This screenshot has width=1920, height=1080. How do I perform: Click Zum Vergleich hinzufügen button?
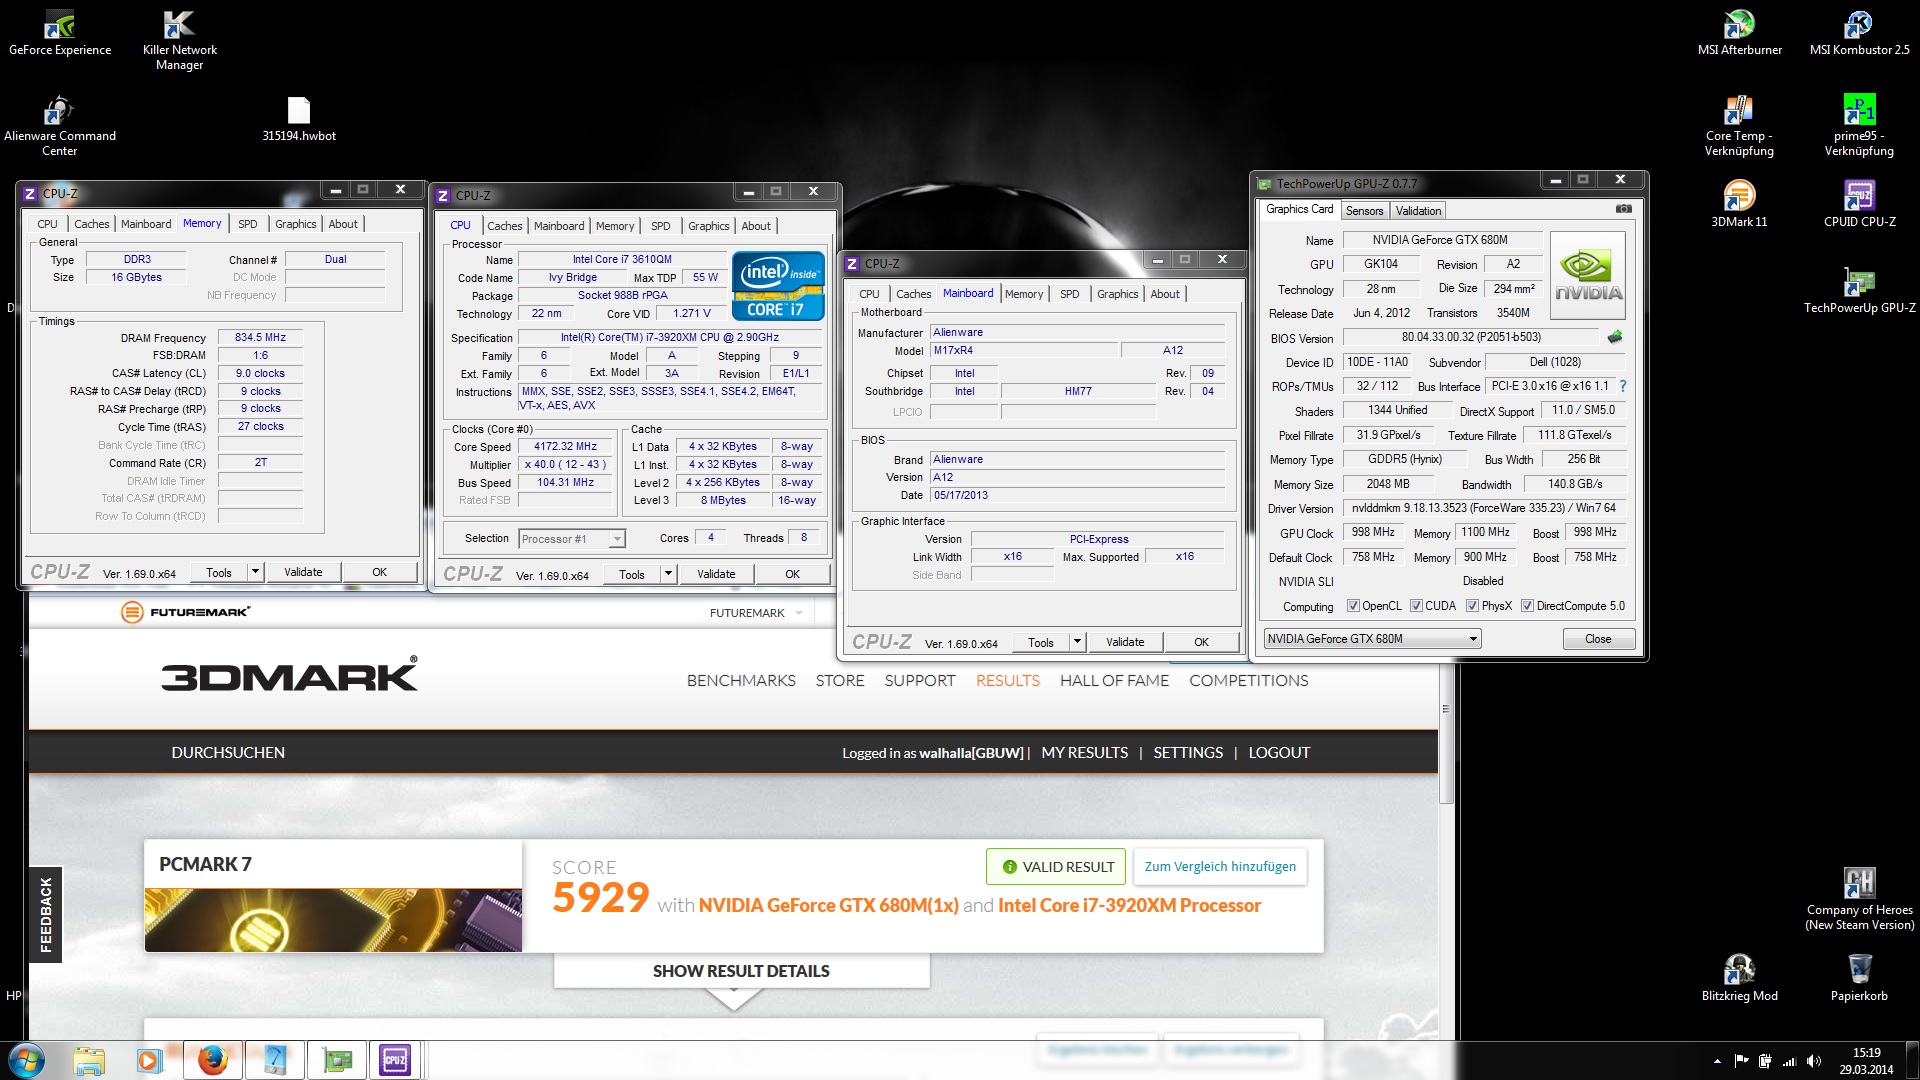coord(1220,866)
